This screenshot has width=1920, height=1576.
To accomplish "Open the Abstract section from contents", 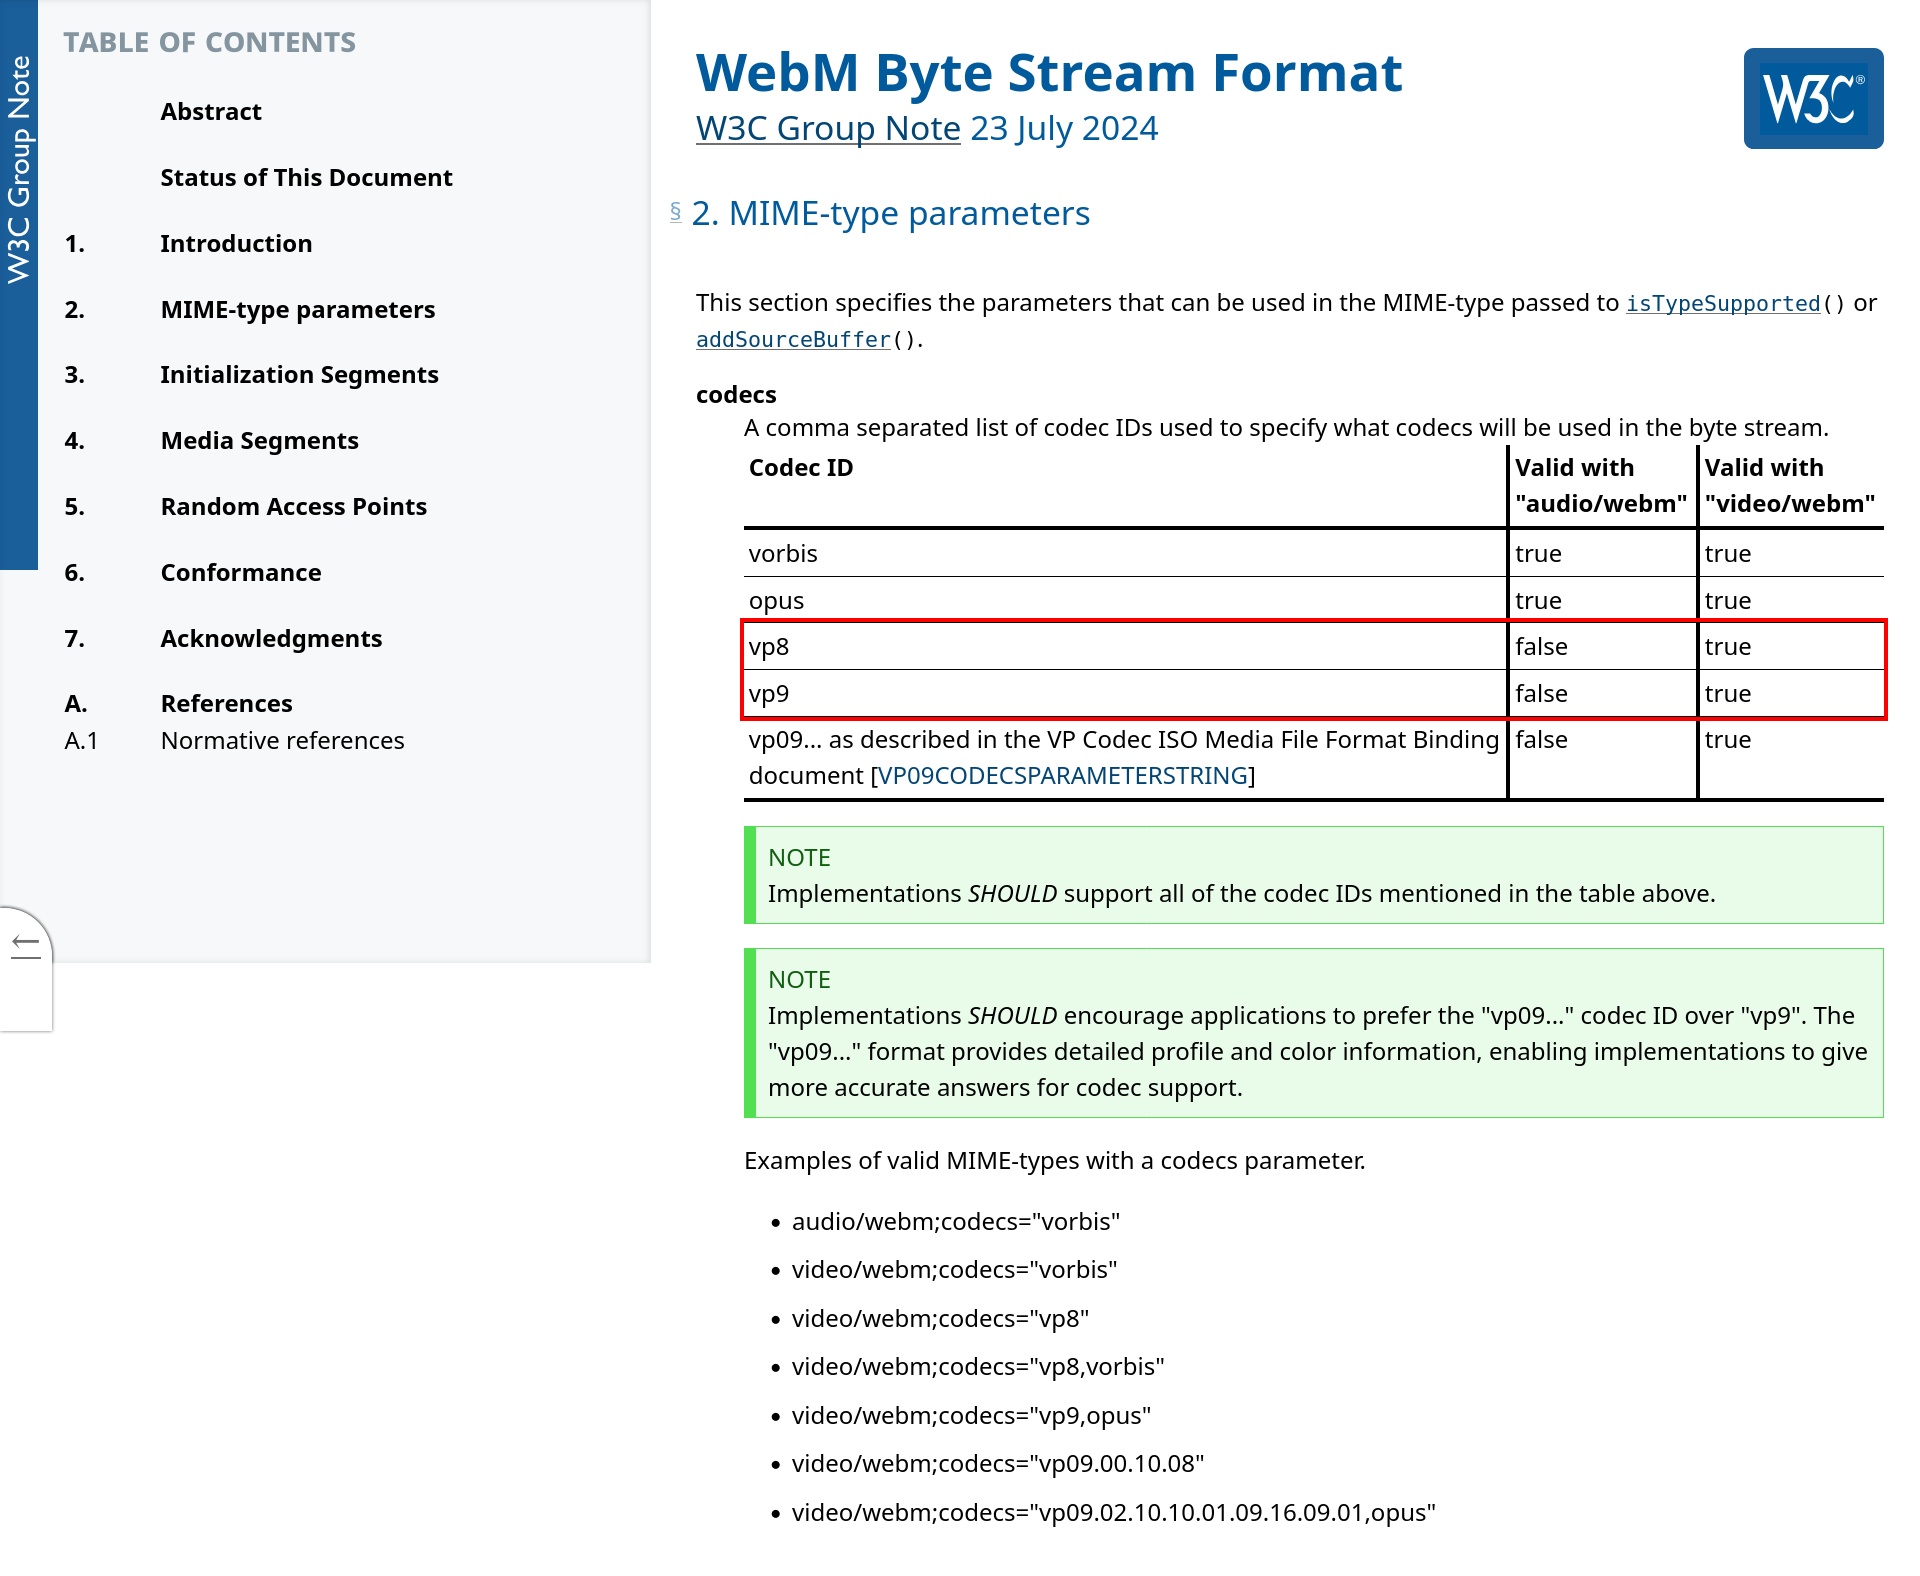I will [211, 112].
